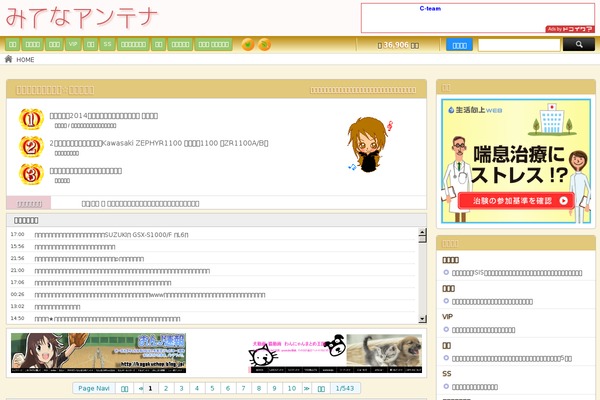
Task: Click the みてなアンテナ site logo
Action: click(82, 18)
